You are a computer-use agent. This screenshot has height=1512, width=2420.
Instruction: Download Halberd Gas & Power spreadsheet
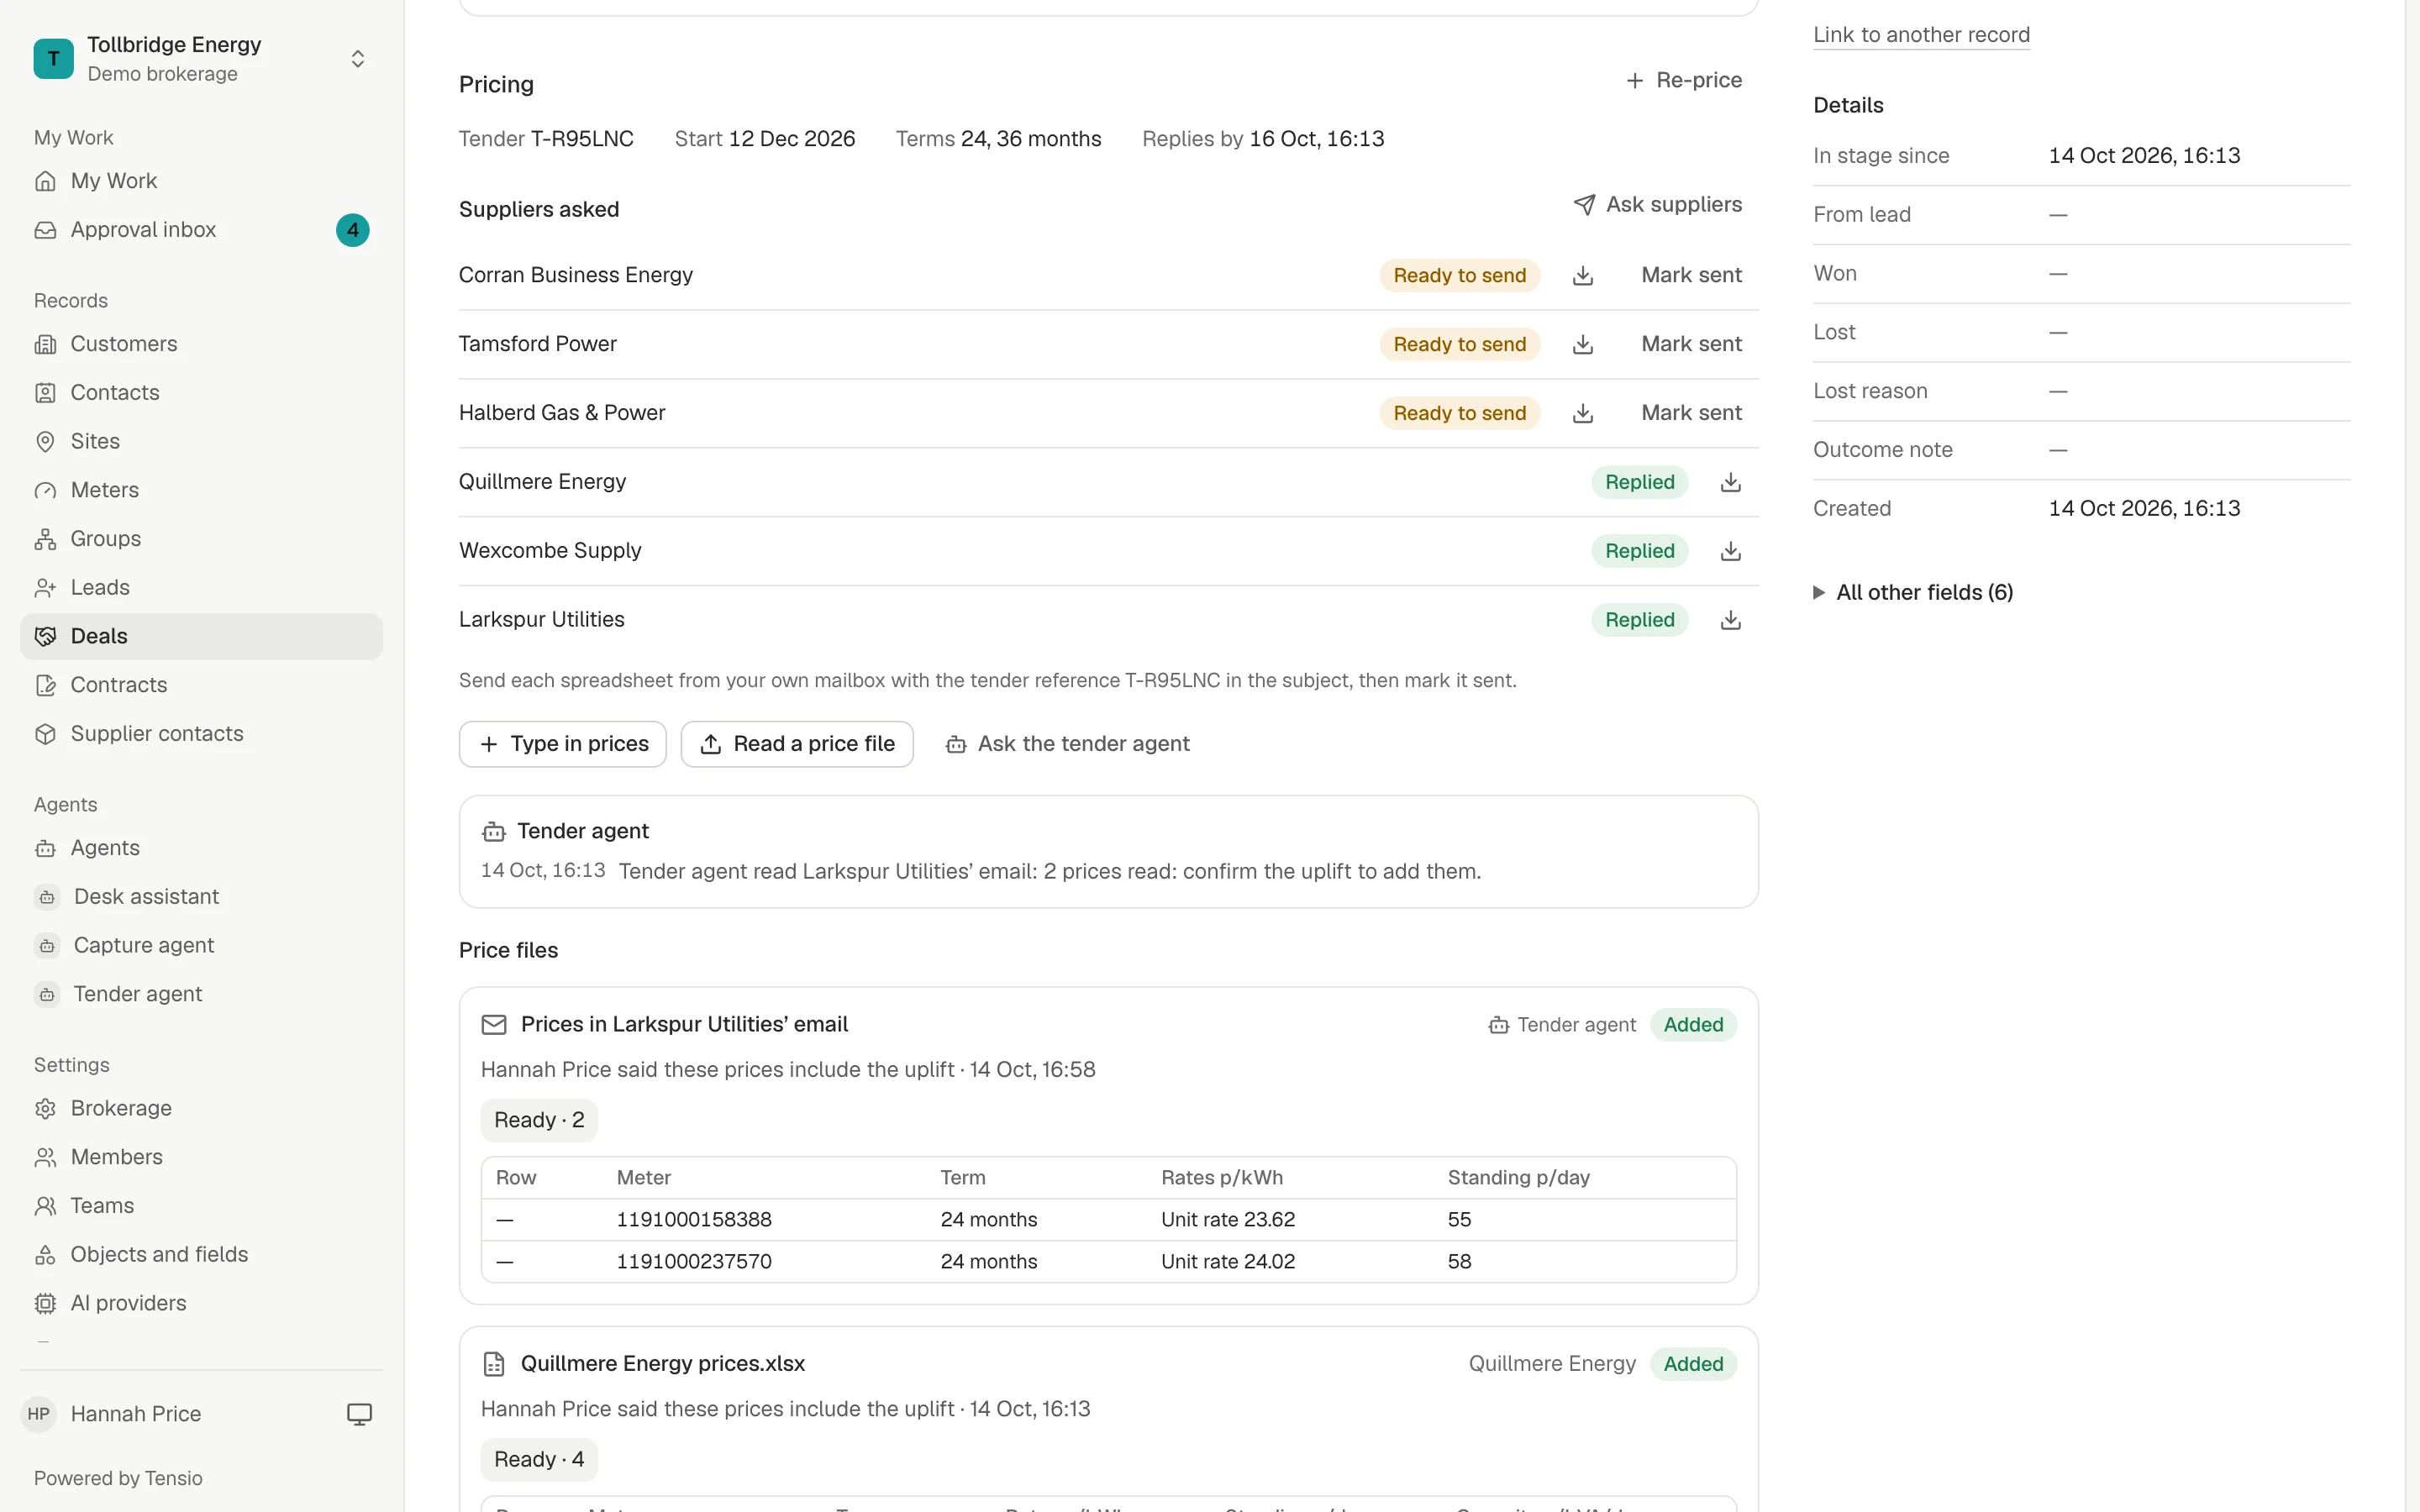(x=1582, y=413)
